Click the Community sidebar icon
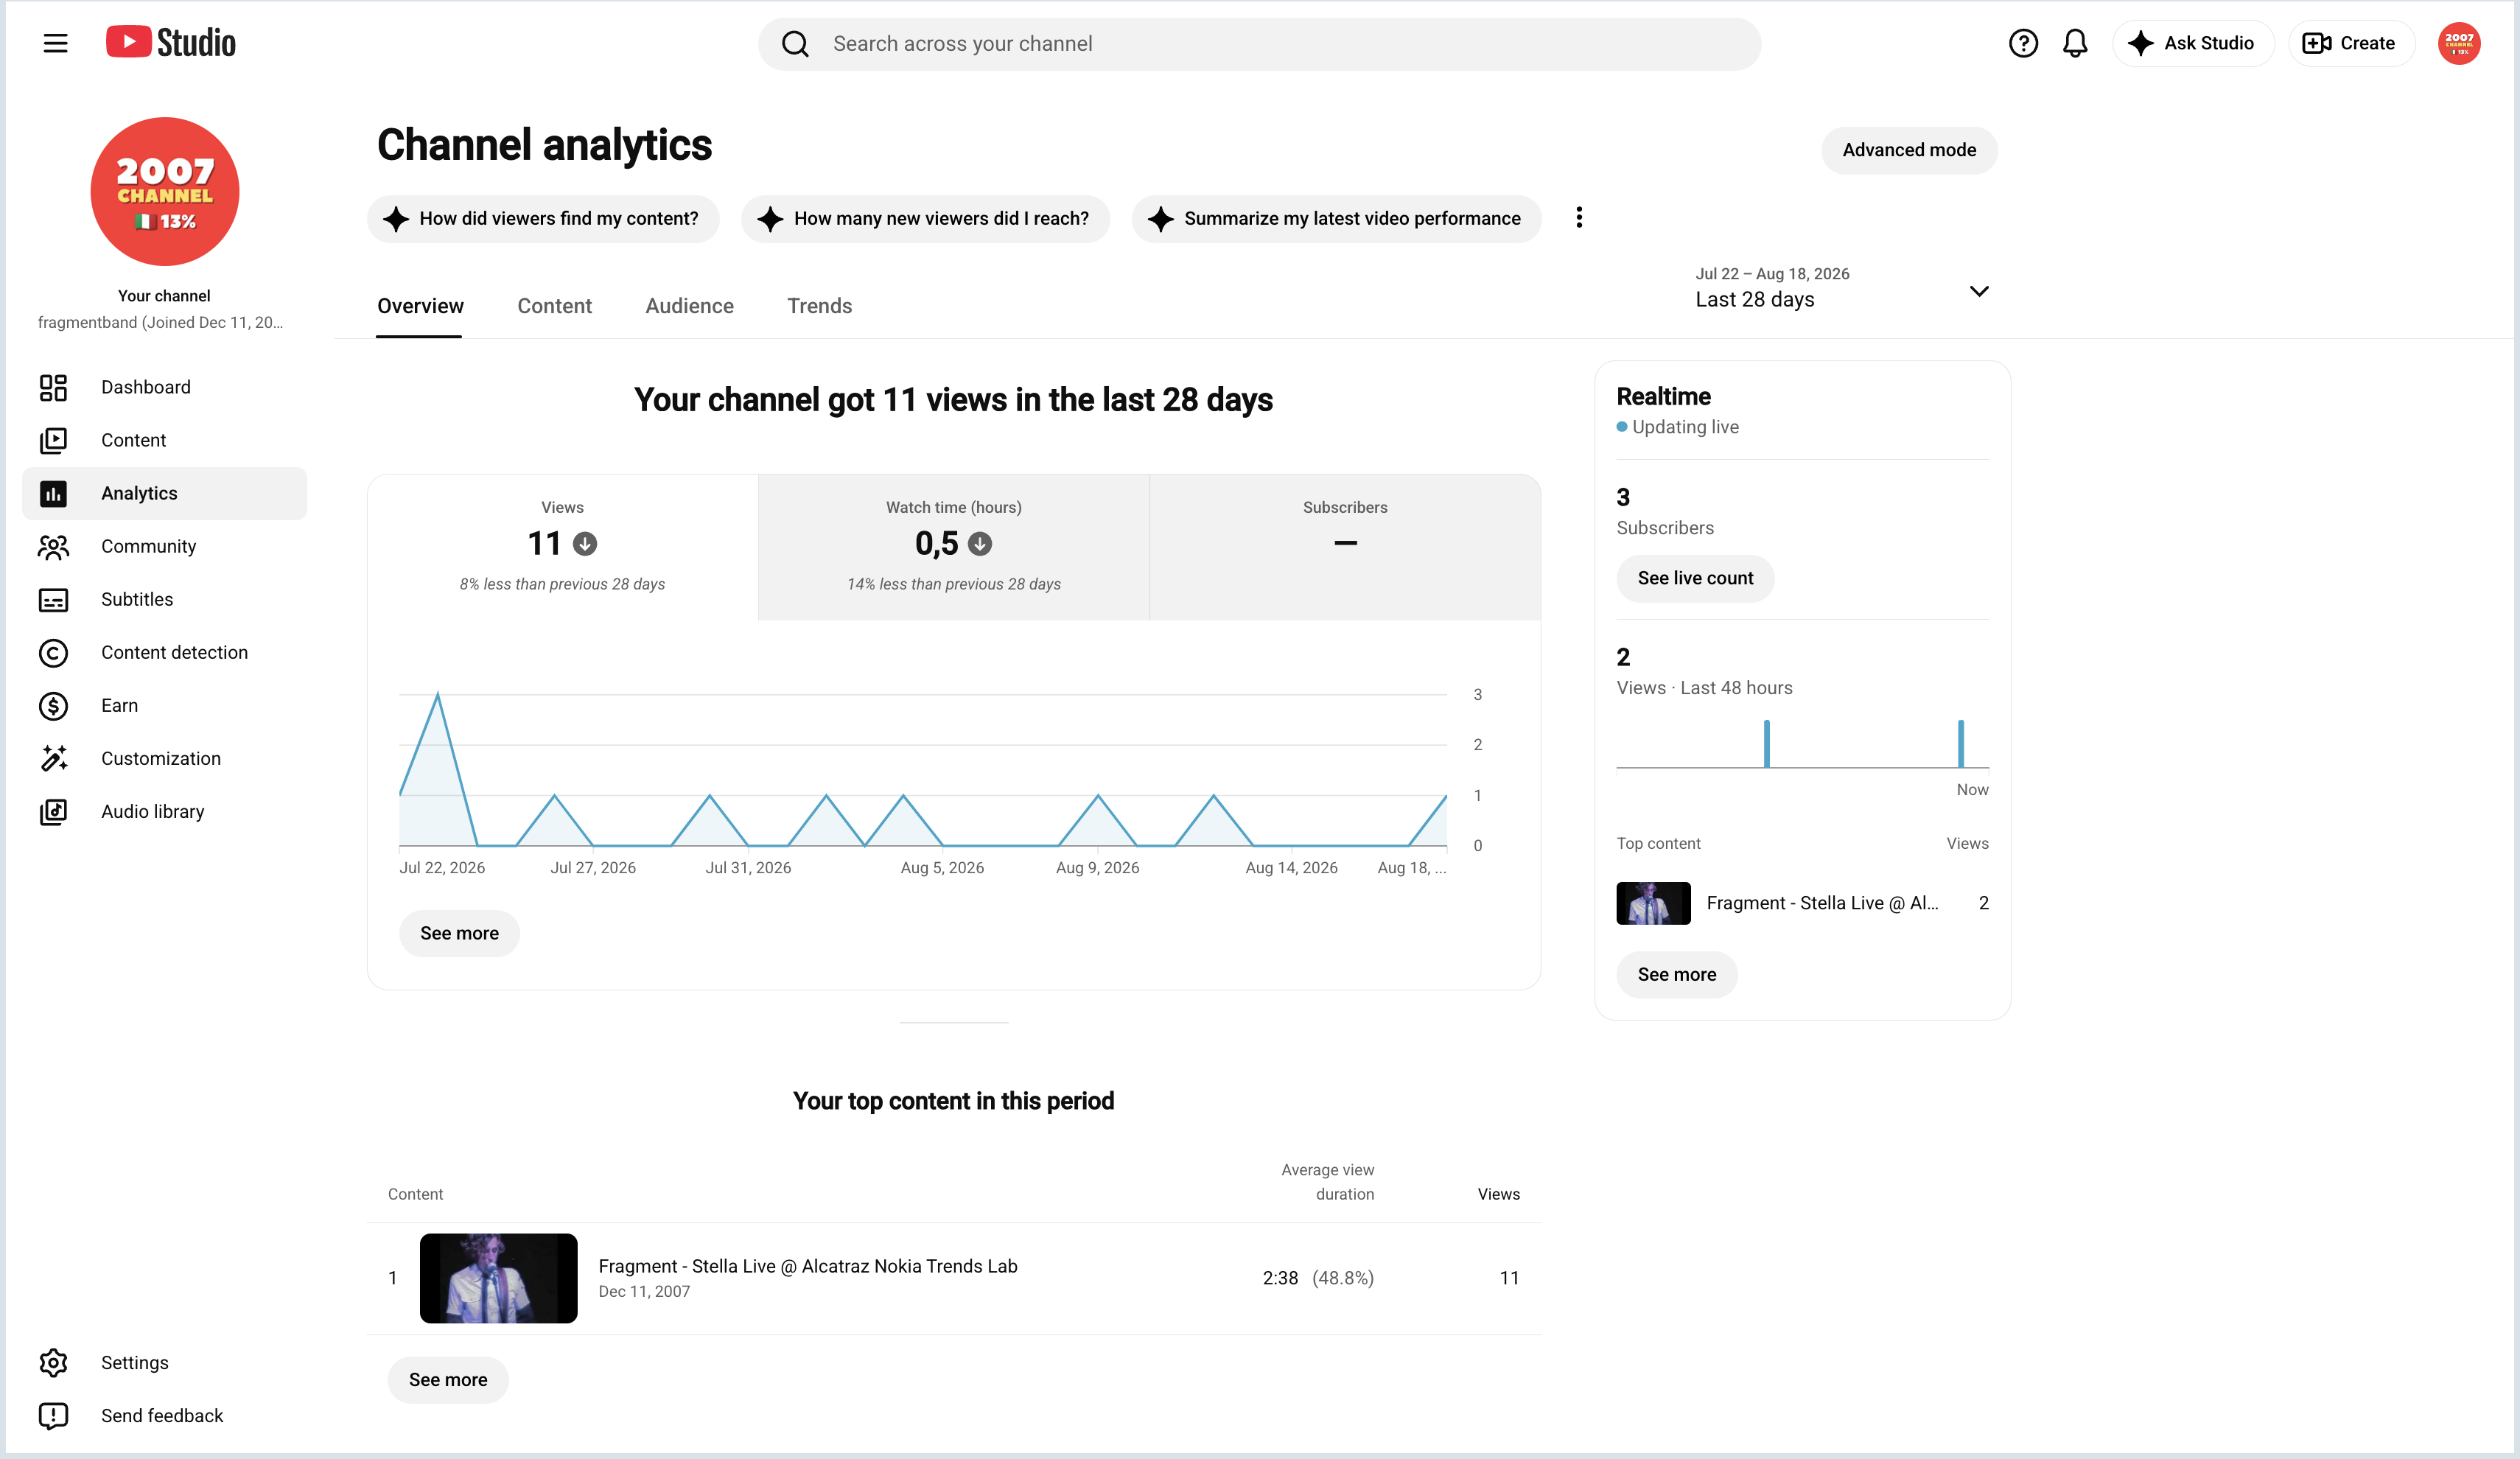The height and width of the screenshot is (1459, 2520). pos(53,546)
